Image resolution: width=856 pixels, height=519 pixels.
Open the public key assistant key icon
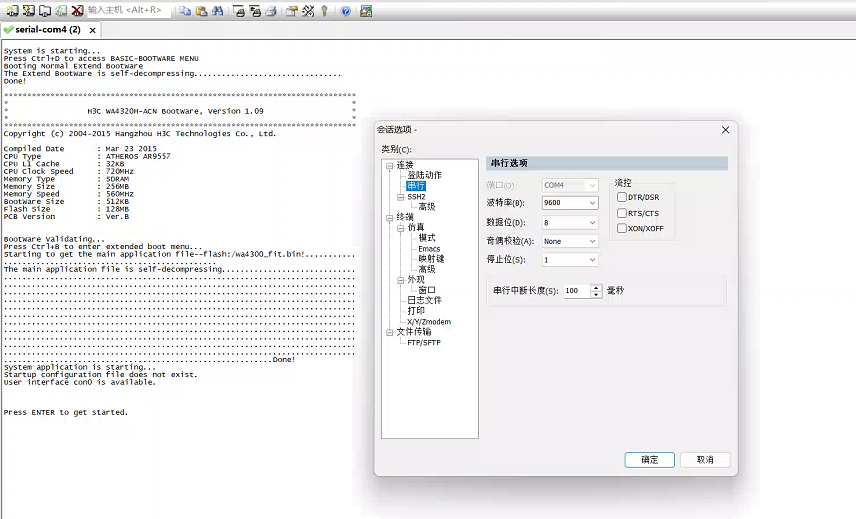pyautogui.click(x=324, y=11)
